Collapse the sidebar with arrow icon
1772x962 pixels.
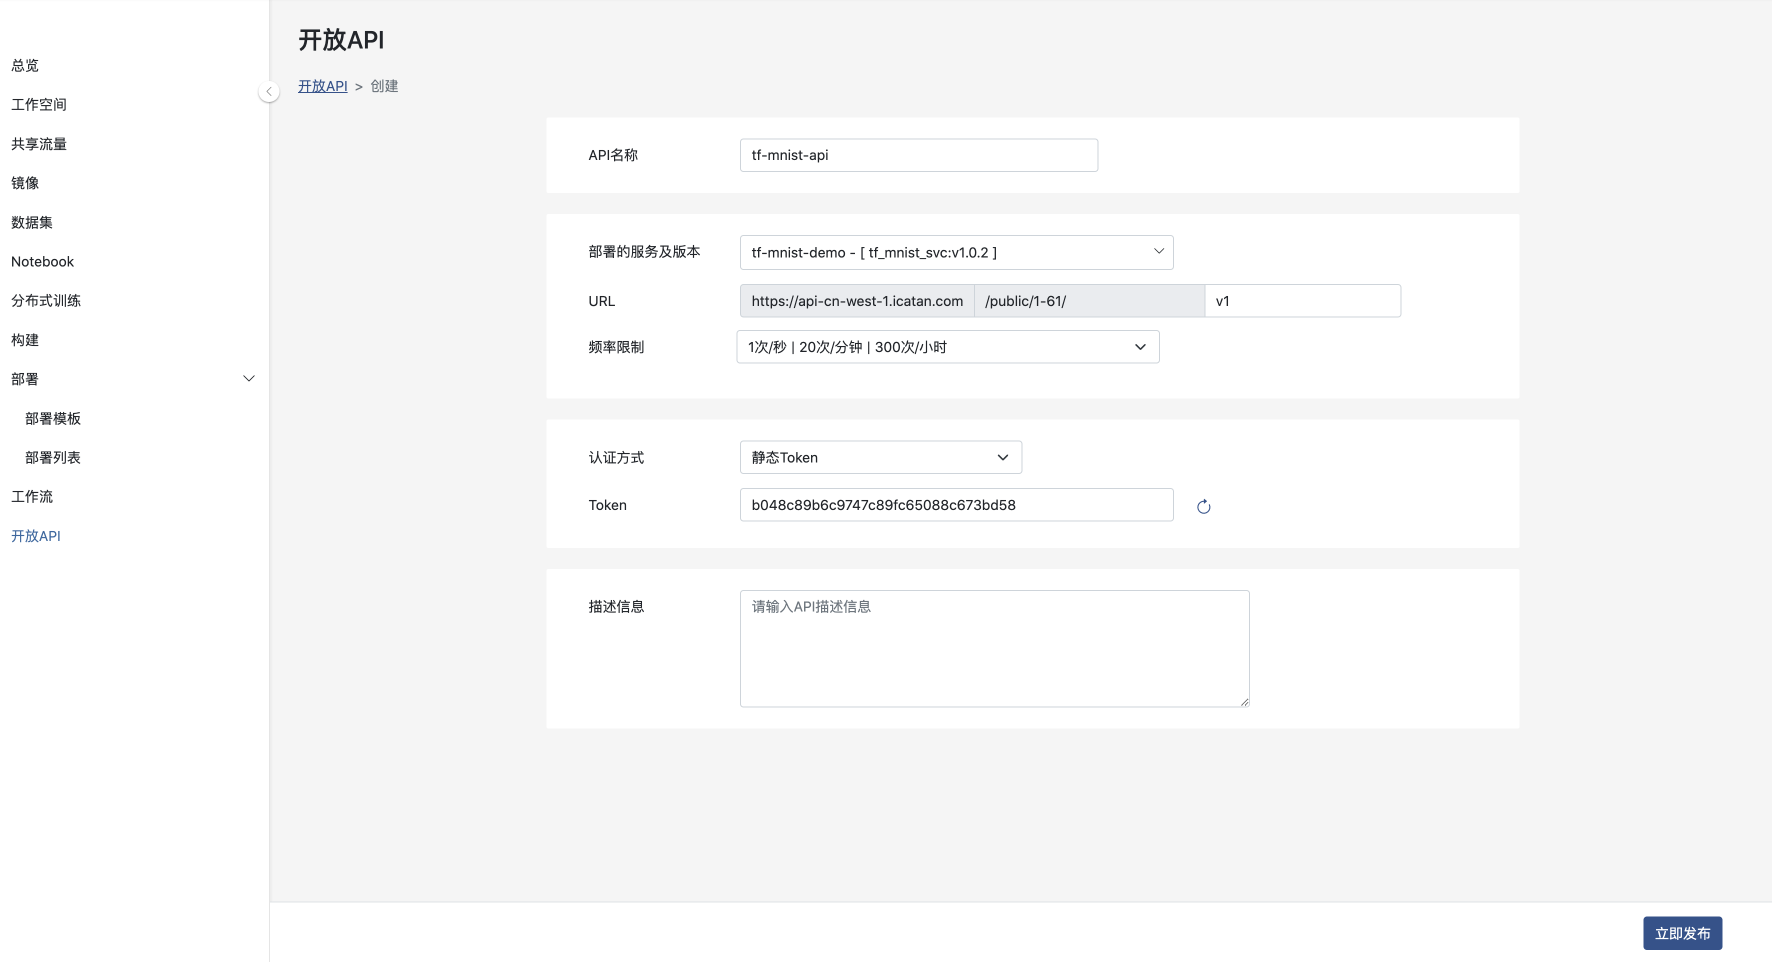[x=268, y=92]
